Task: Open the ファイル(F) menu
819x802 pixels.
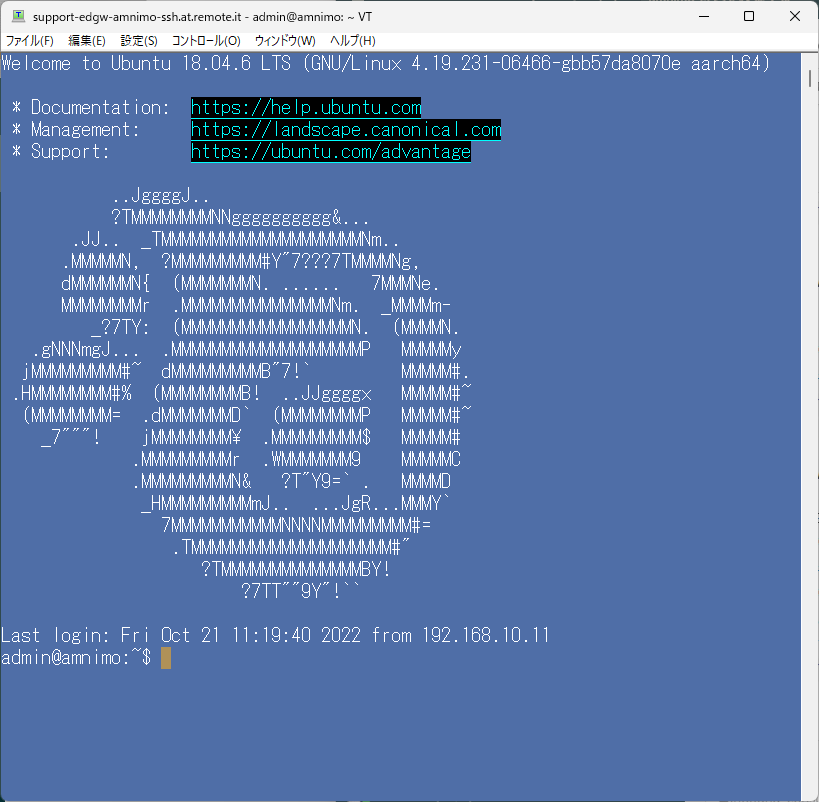Action: click(29, 41)
